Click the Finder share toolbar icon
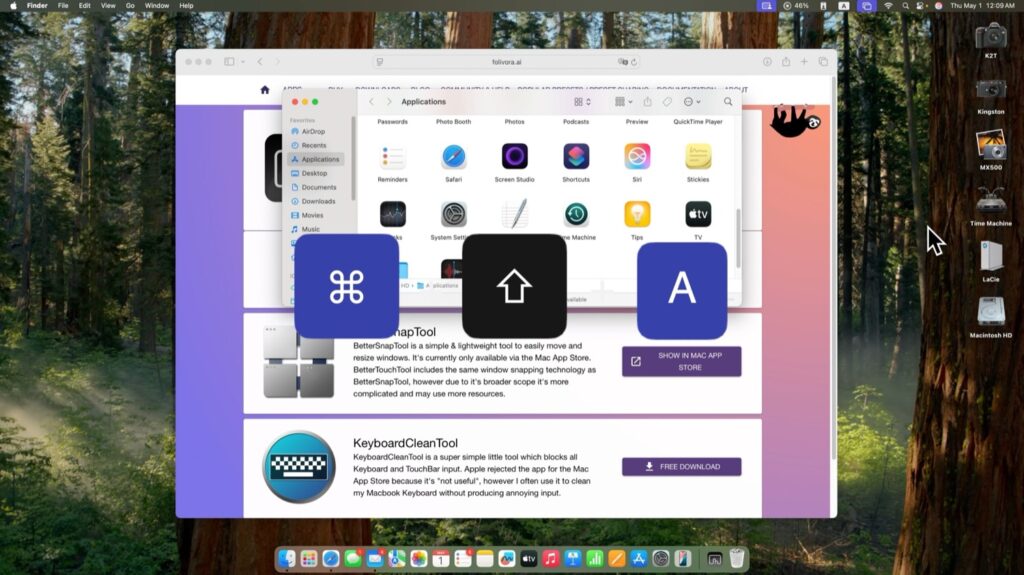Screen dimensions: 1024x575 tap(647, 102)
